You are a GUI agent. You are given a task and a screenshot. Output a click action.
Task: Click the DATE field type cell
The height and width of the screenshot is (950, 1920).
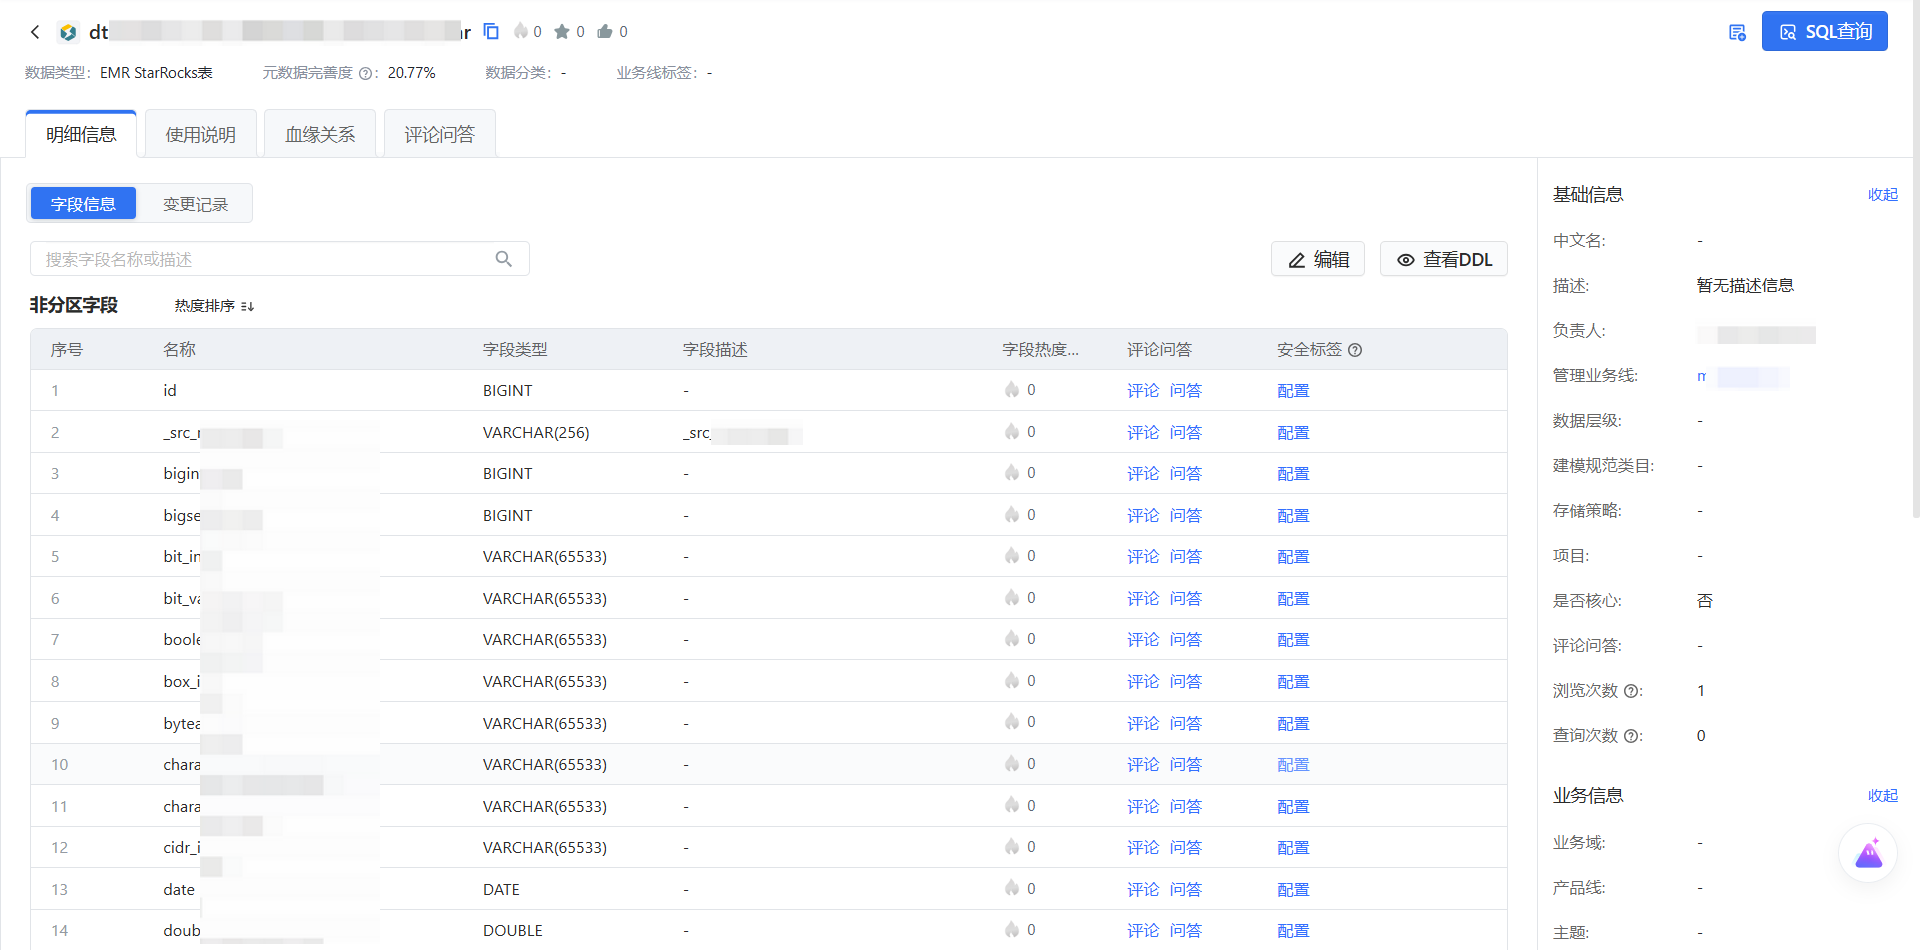coord(501,890)
